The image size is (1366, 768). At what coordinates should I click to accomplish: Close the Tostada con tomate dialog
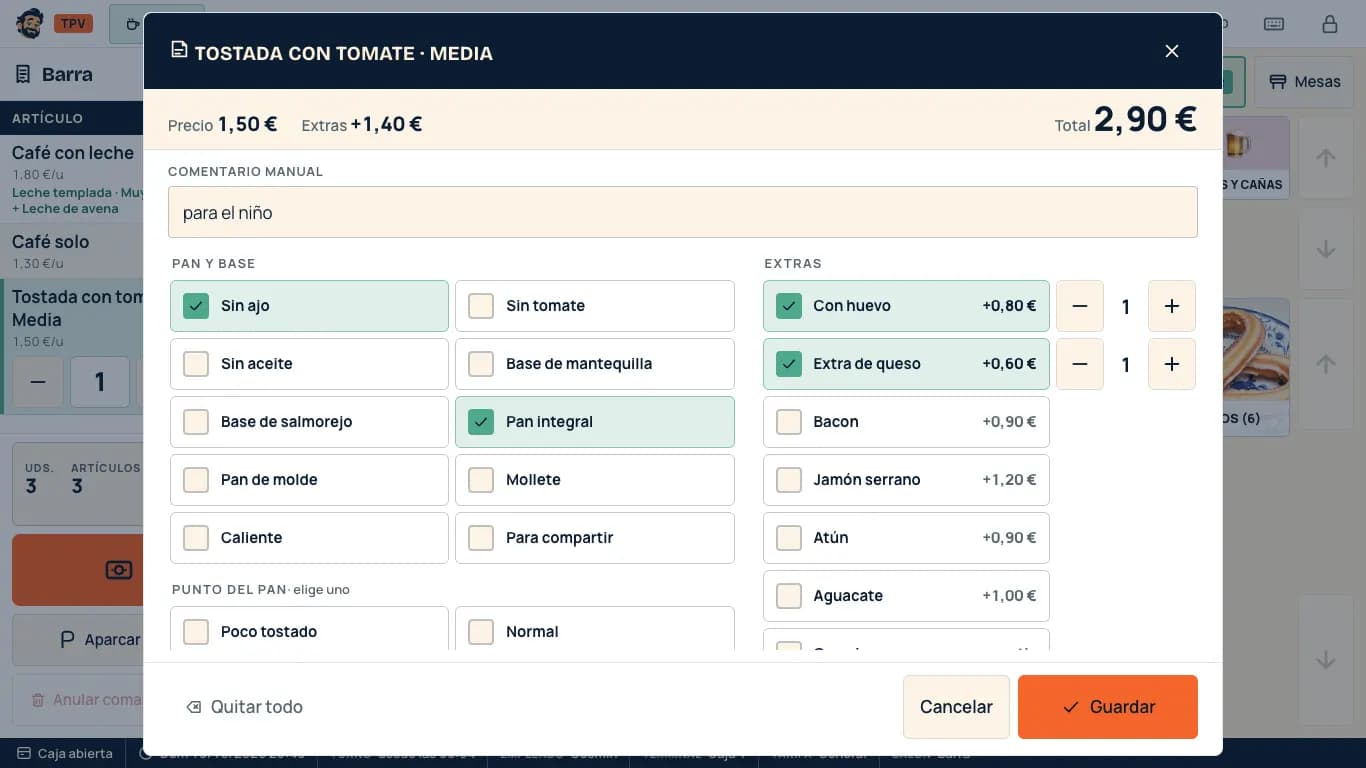tap(1172, 51)
